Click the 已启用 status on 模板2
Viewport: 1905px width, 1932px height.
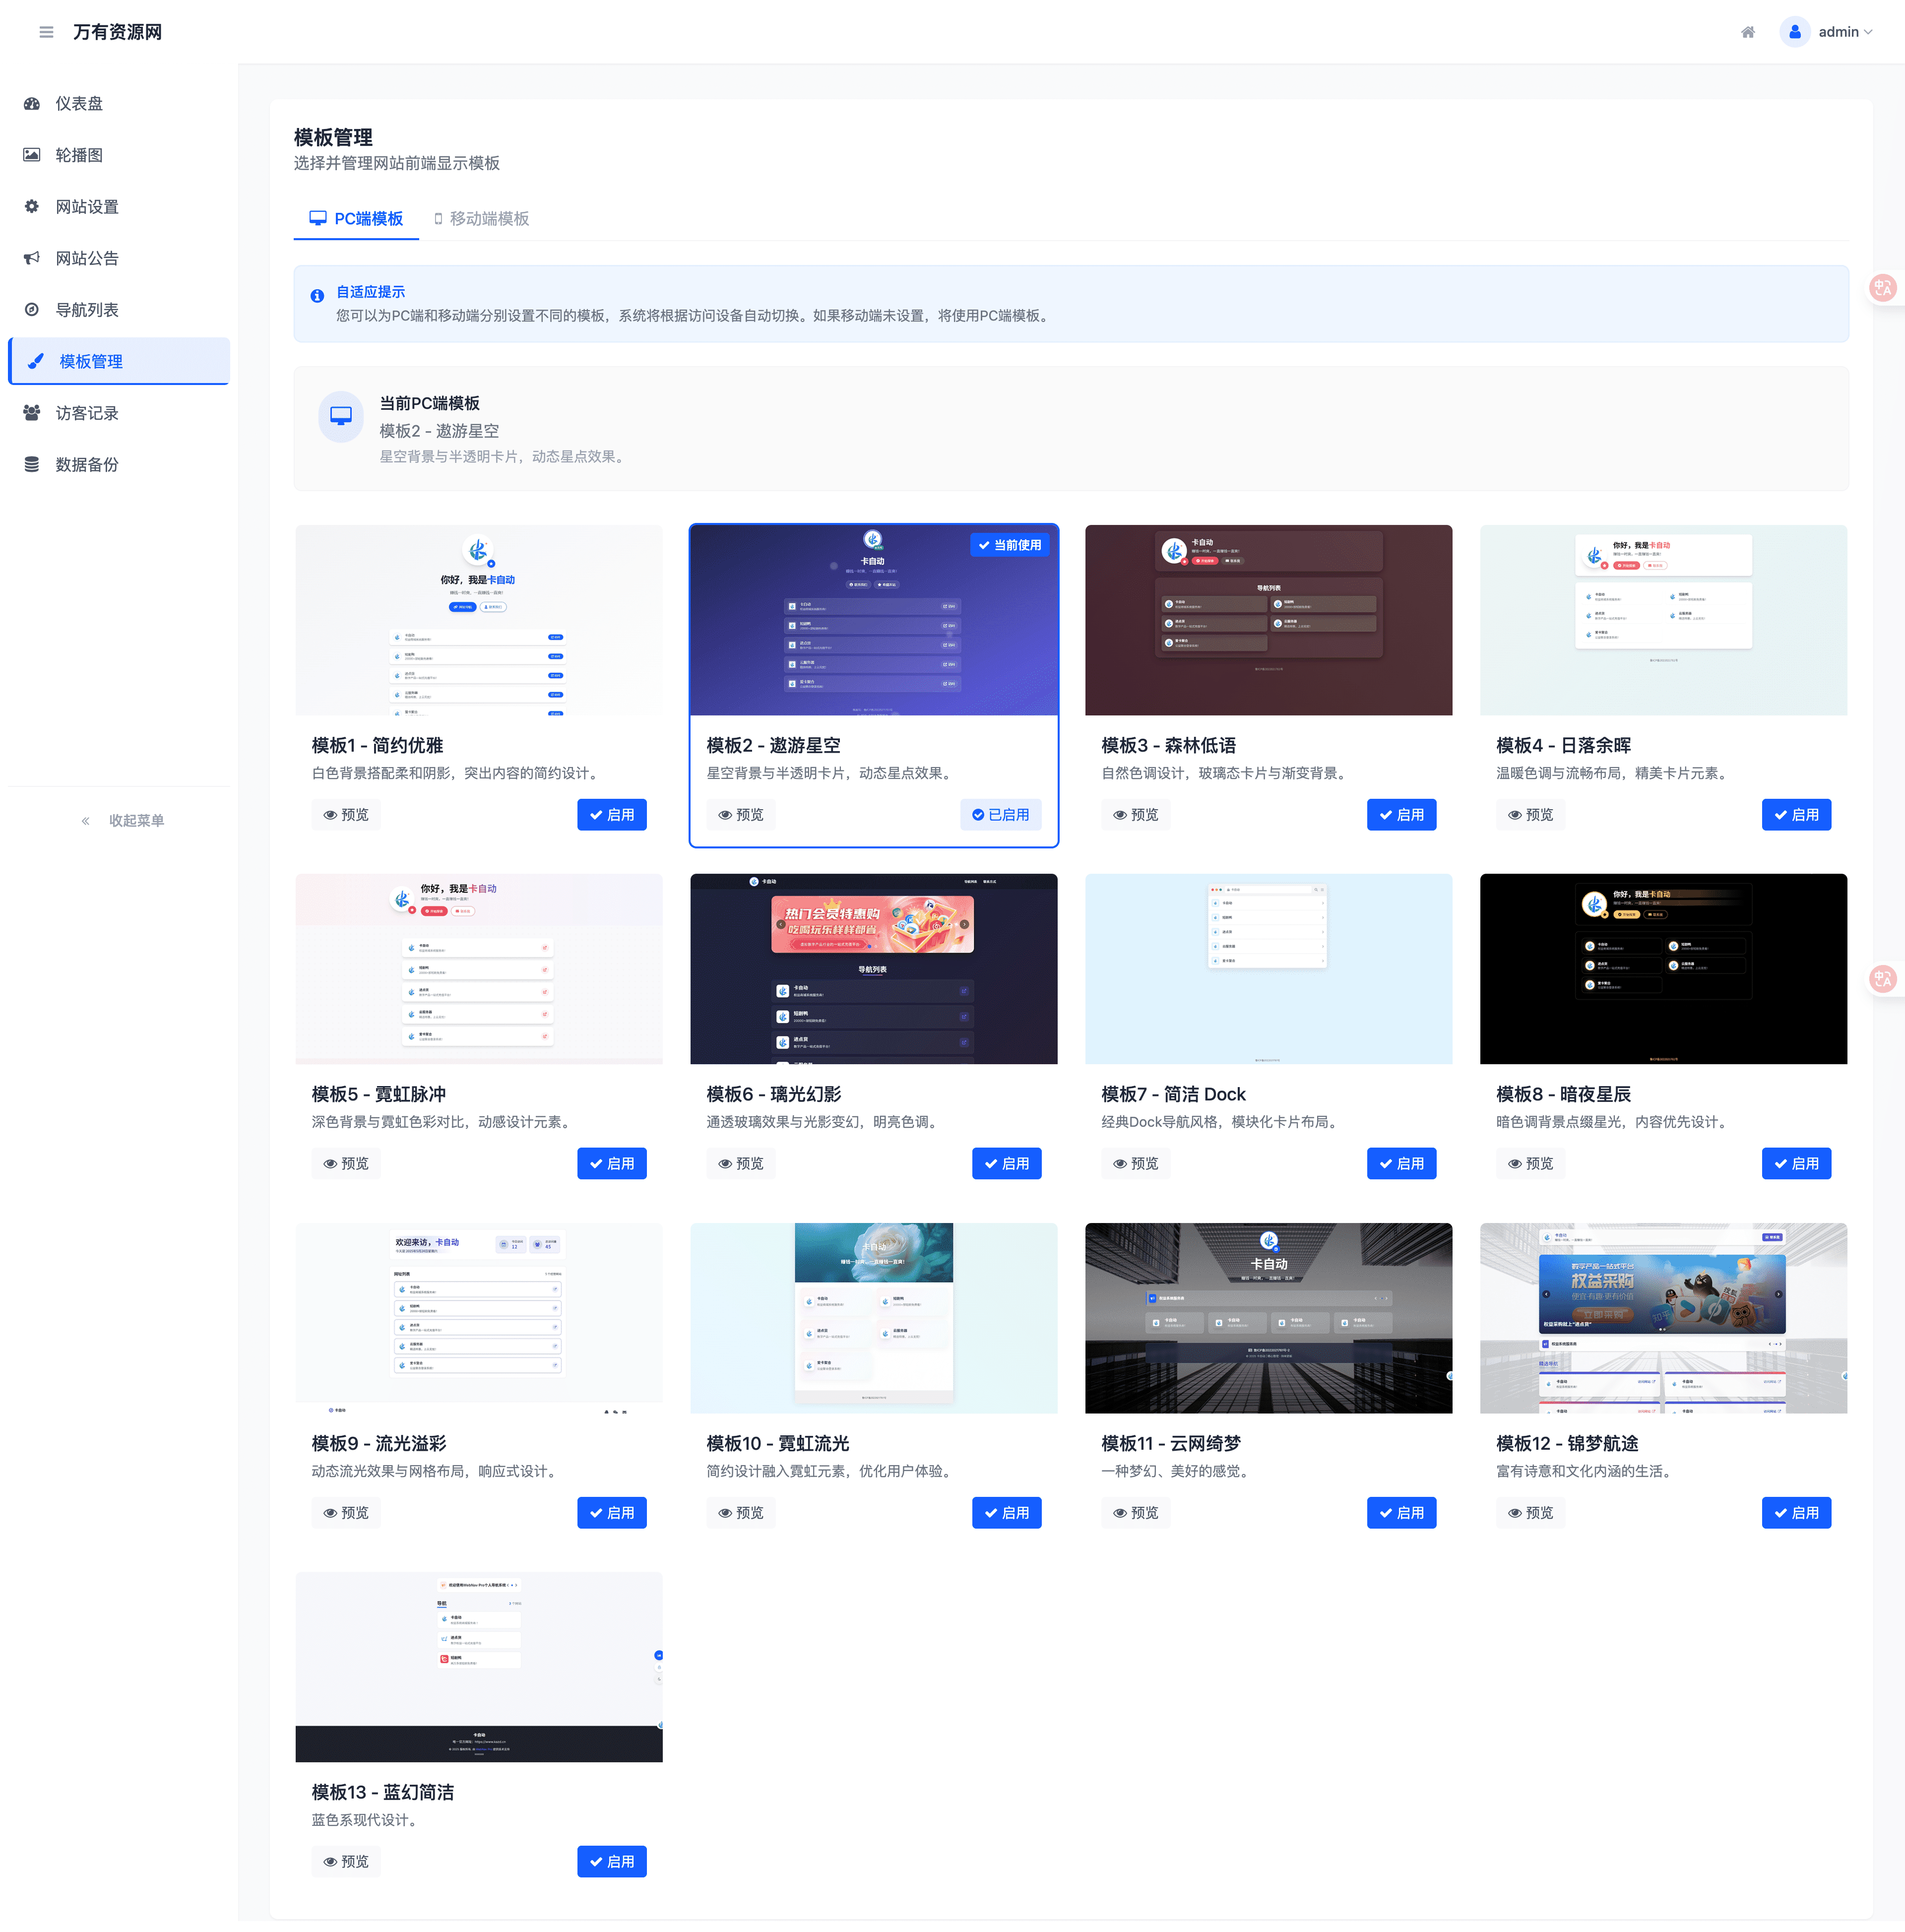[x=1000, y=815]
